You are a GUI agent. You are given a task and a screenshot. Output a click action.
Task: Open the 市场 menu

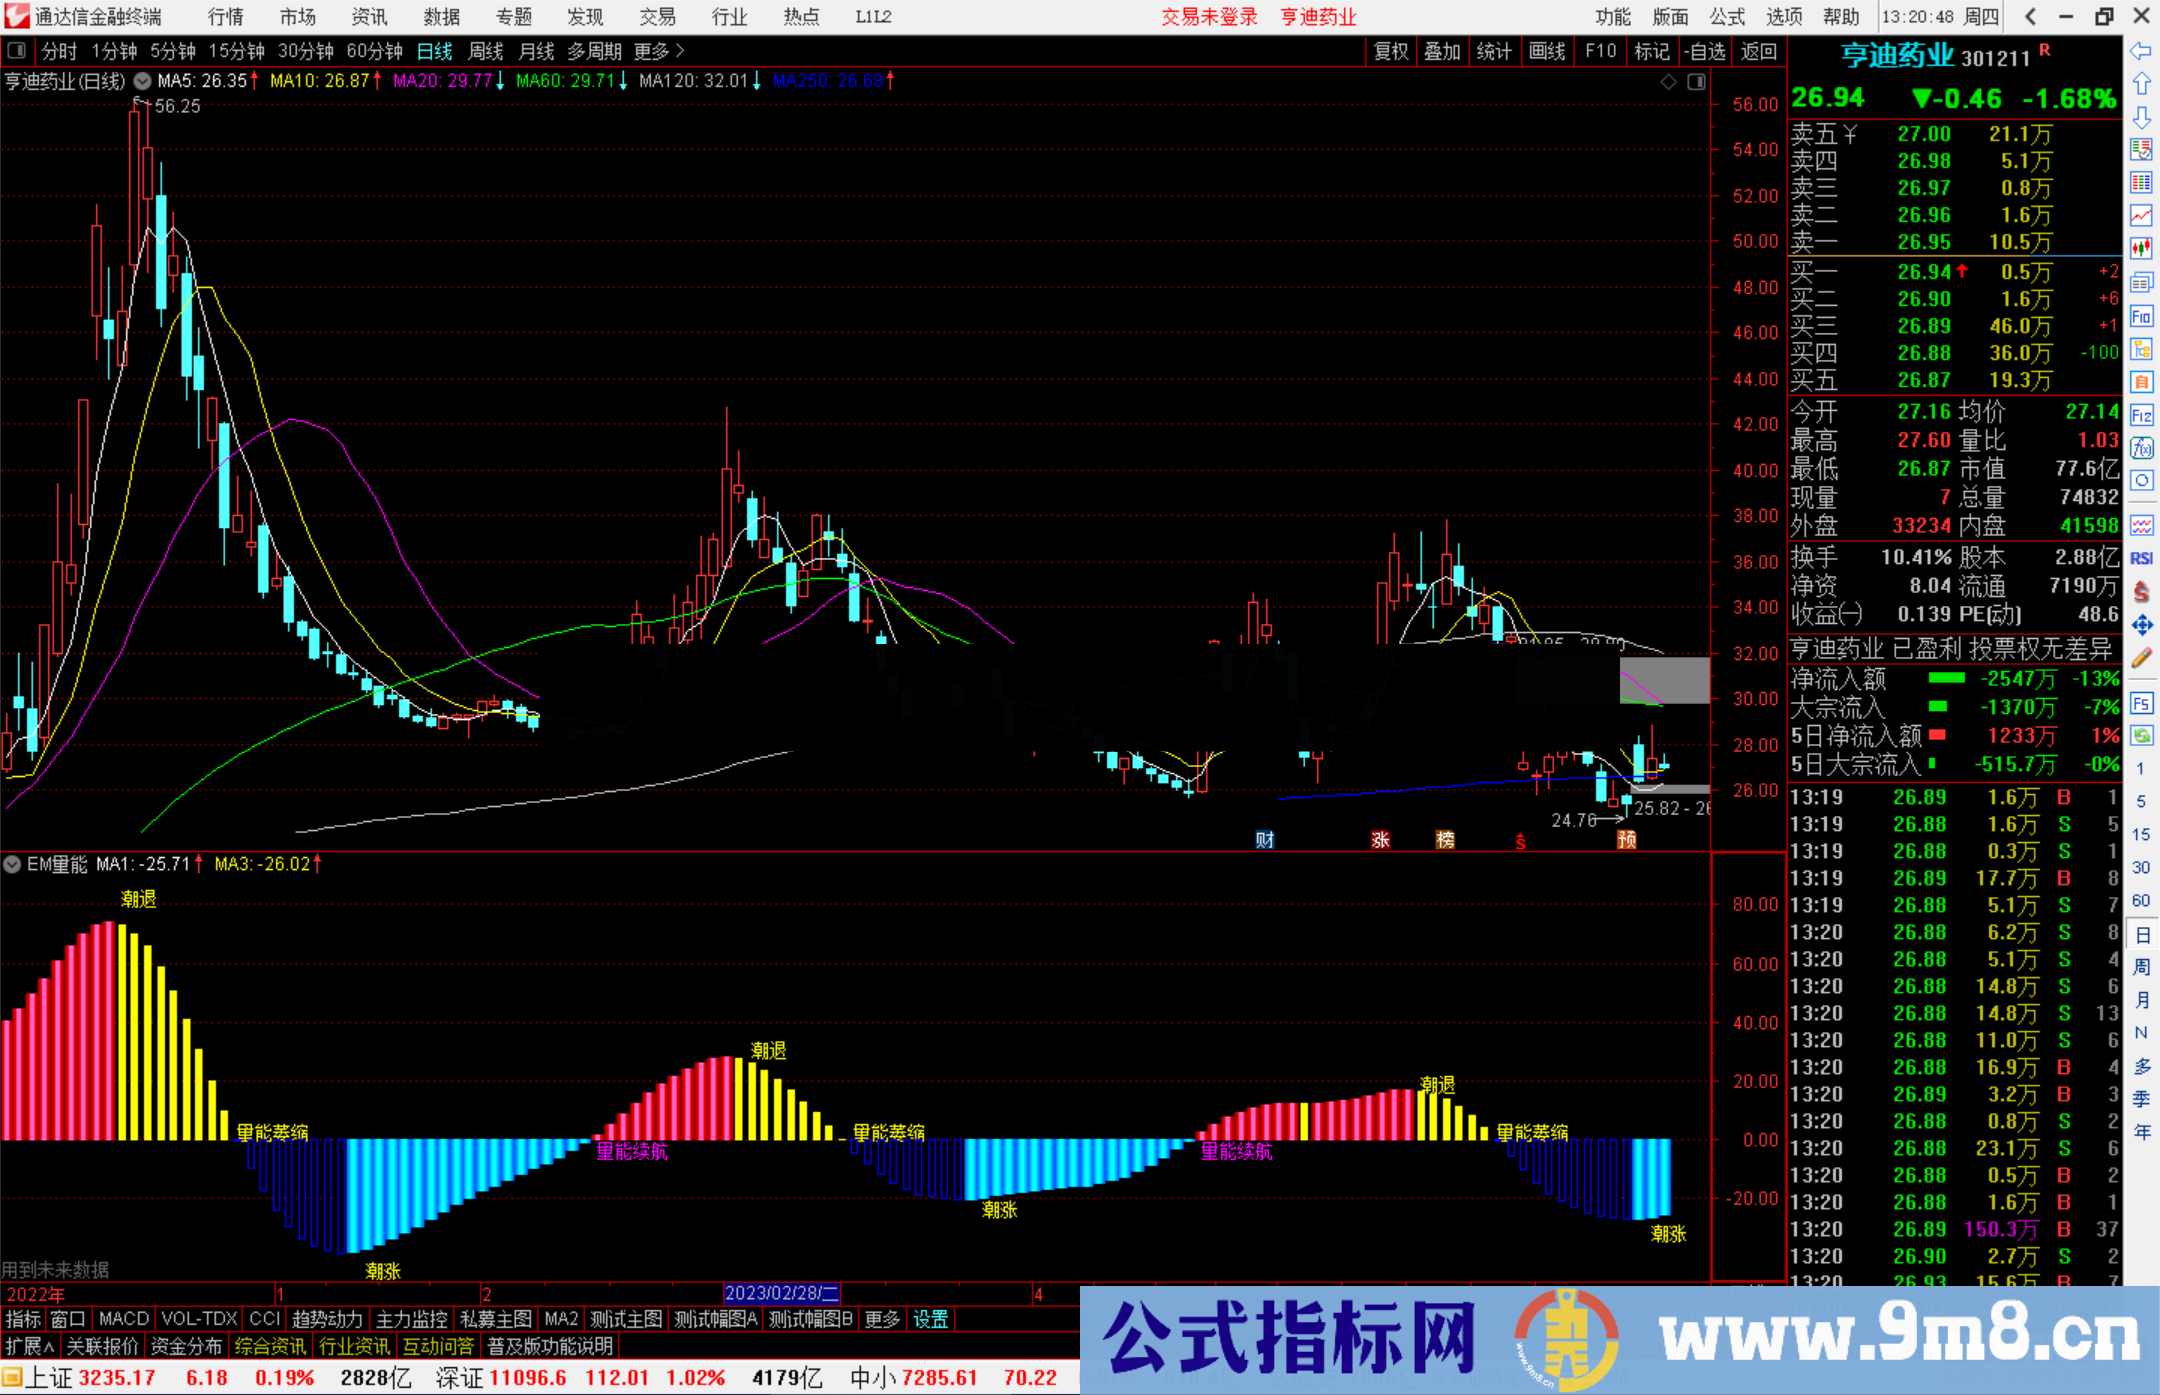[298, 17]
